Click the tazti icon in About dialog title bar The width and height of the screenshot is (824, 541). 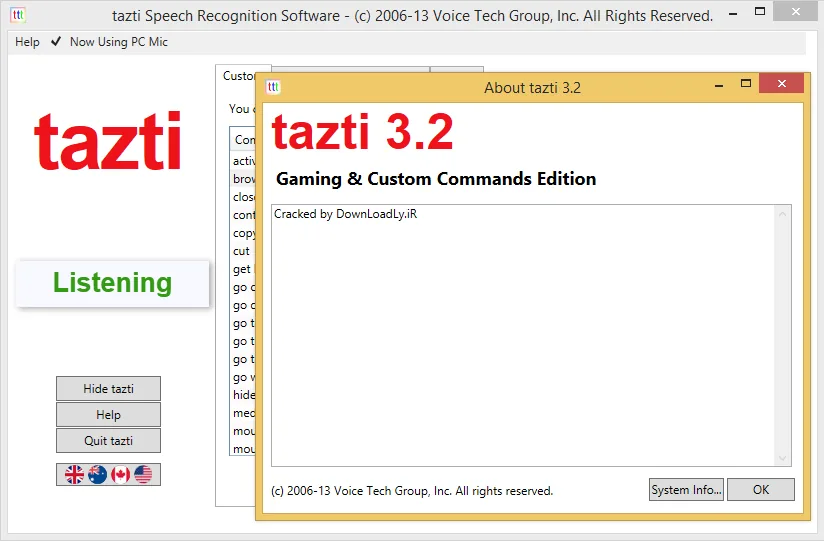click(x=273, y=87)
